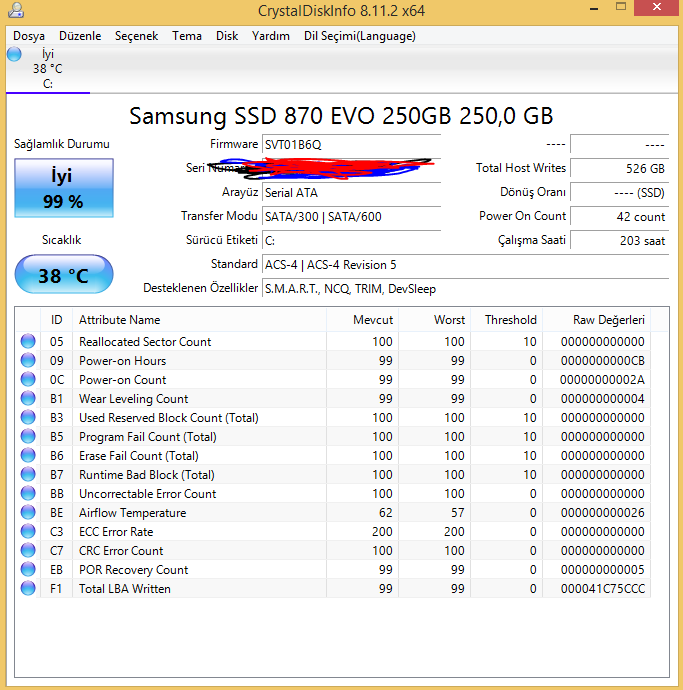Click status orb for ECC Error Rate
The image size is (683, 690).
[28, 531]
